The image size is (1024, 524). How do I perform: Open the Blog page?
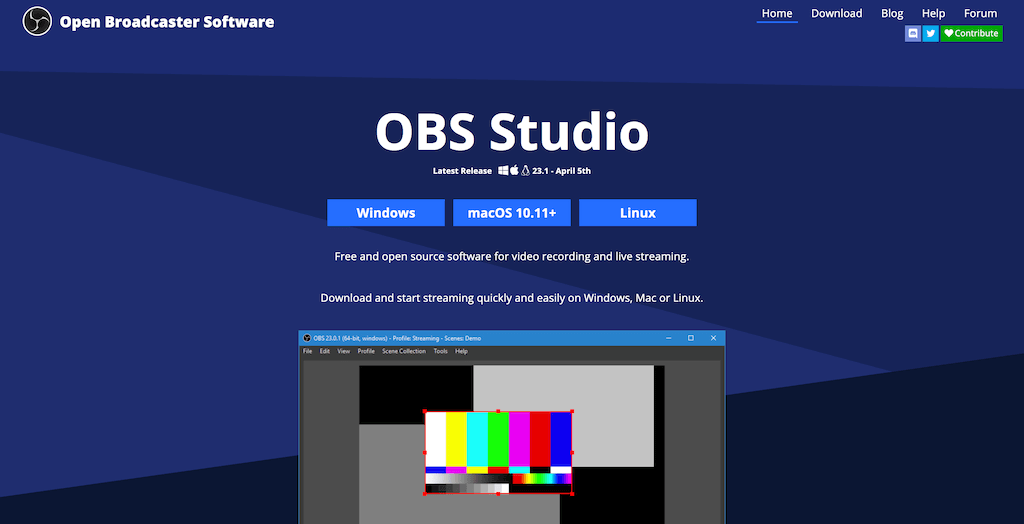click(x=892, y=13)
